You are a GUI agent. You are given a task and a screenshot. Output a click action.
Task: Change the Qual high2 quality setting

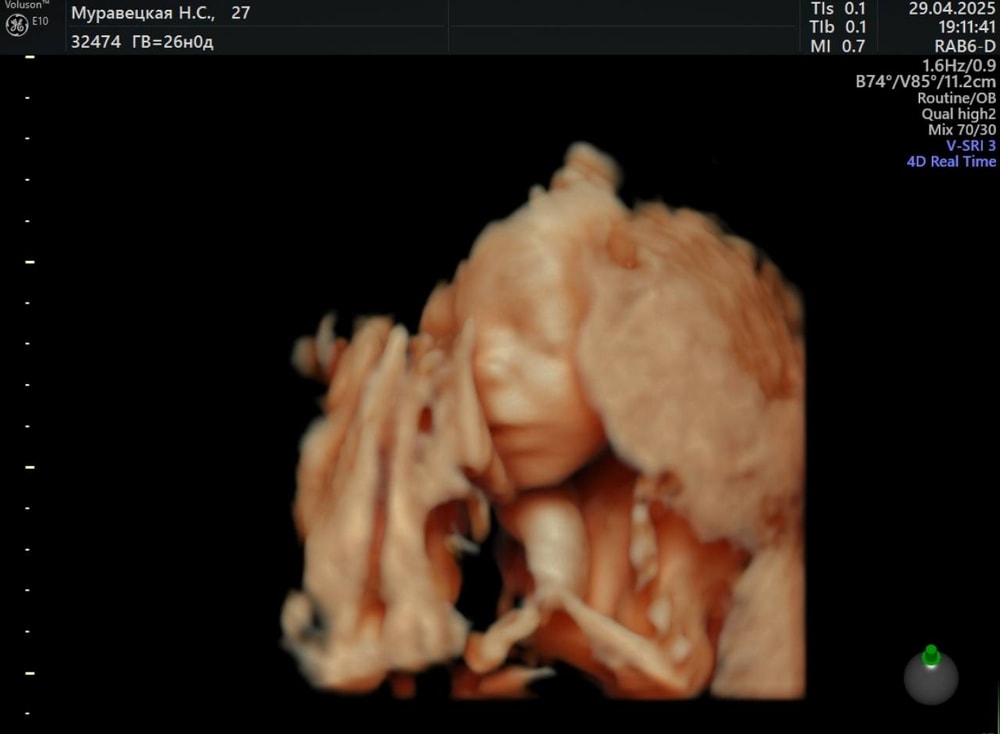coord(958,114)
